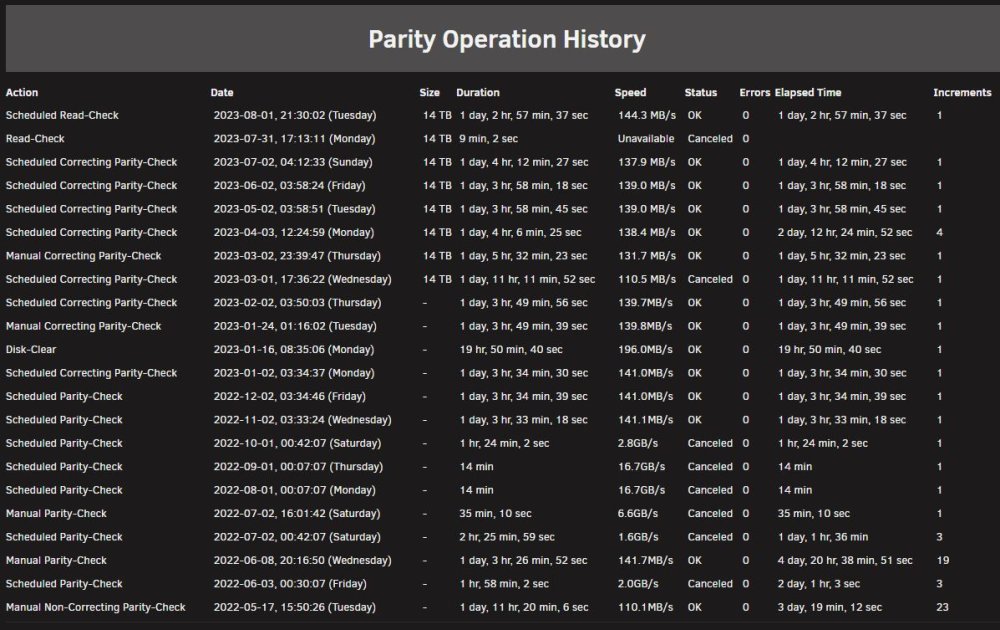The width and height of the screenshot is (1000, 630).
Task: Select date 2023-06-02, 03:58:24 (Friday)
Action: click(290, 186)
